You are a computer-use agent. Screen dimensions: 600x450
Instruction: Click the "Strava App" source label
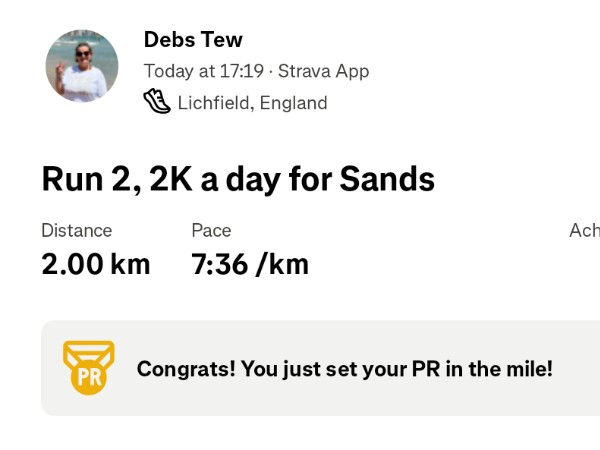coord(323,71)
